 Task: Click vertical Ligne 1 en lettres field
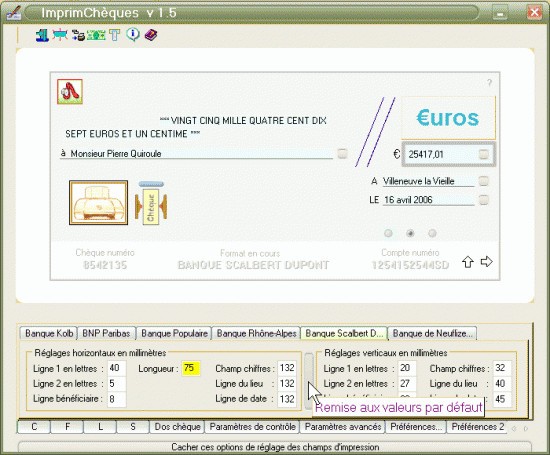tap(407, 368)
